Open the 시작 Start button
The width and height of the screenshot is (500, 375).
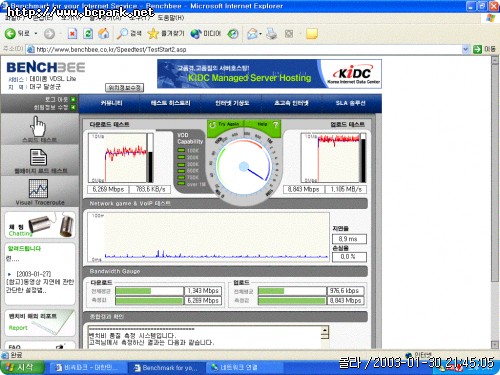[x=22, y=367]
